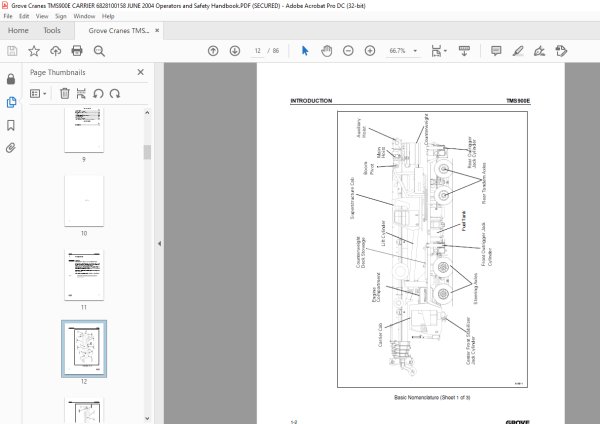Activate the Hand pan tool
The image size is (600, 424).
click(326, 51)
